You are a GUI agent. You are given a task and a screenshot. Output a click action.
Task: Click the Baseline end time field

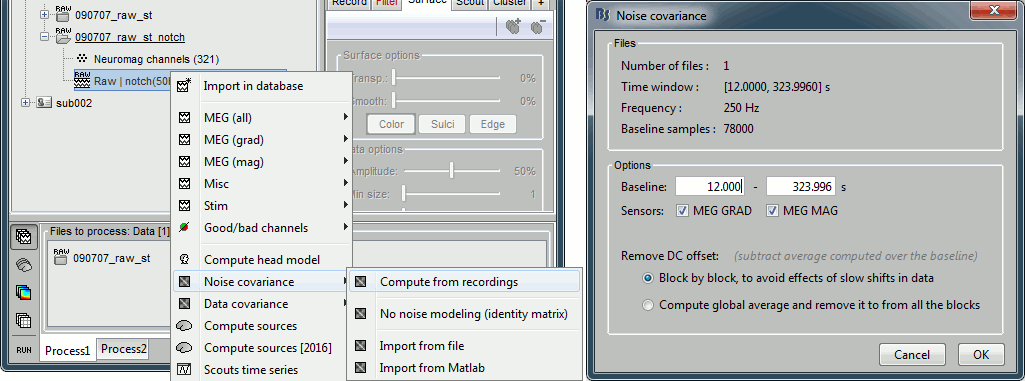(x=801, y=187)
